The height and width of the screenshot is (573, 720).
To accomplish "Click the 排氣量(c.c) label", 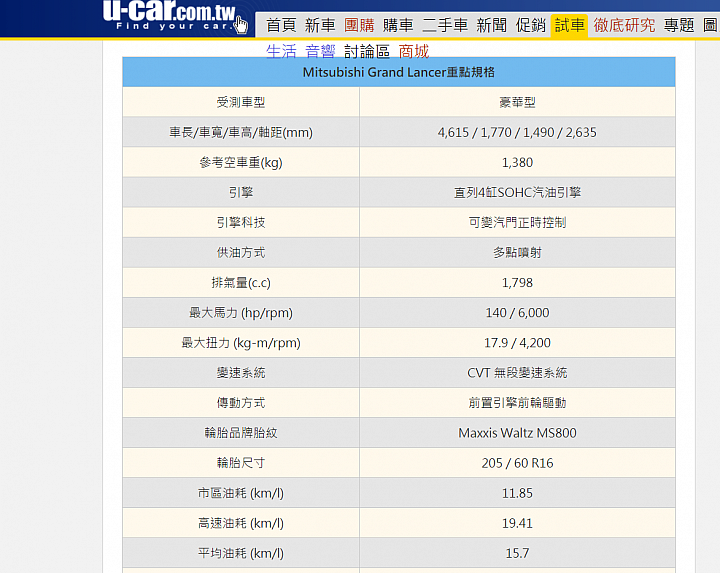I will point(241,283).
